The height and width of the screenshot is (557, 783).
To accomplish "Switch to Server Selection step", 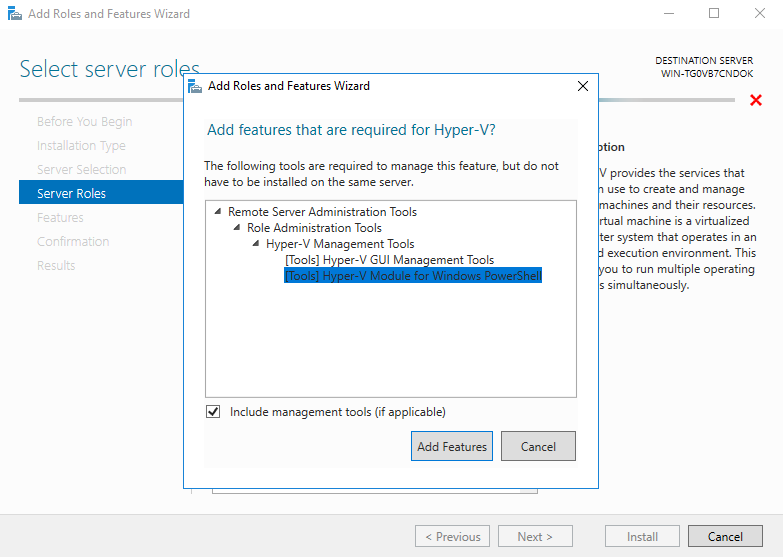I will (x=81, y=169).
